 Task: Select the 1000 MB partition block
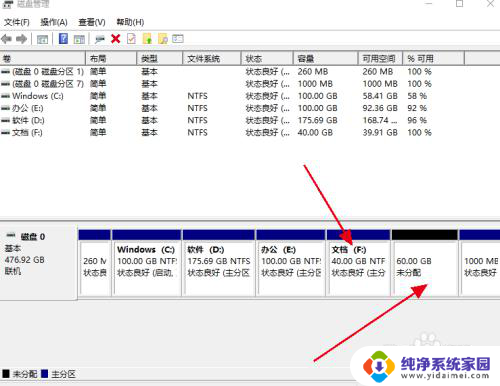pyautogui.click(x=480, y=263)
